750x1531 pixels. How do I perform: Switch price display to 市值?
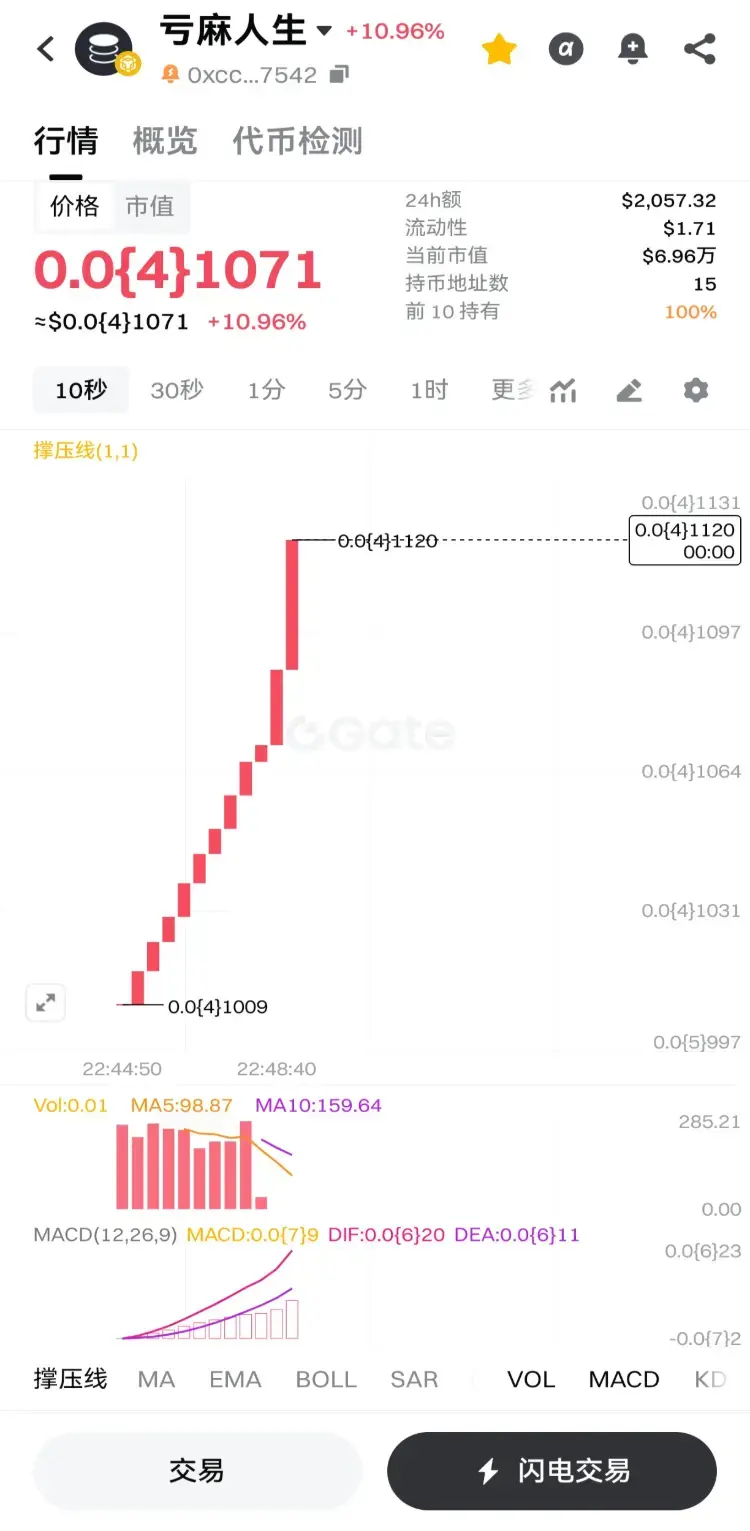click(x=150, y=206)
